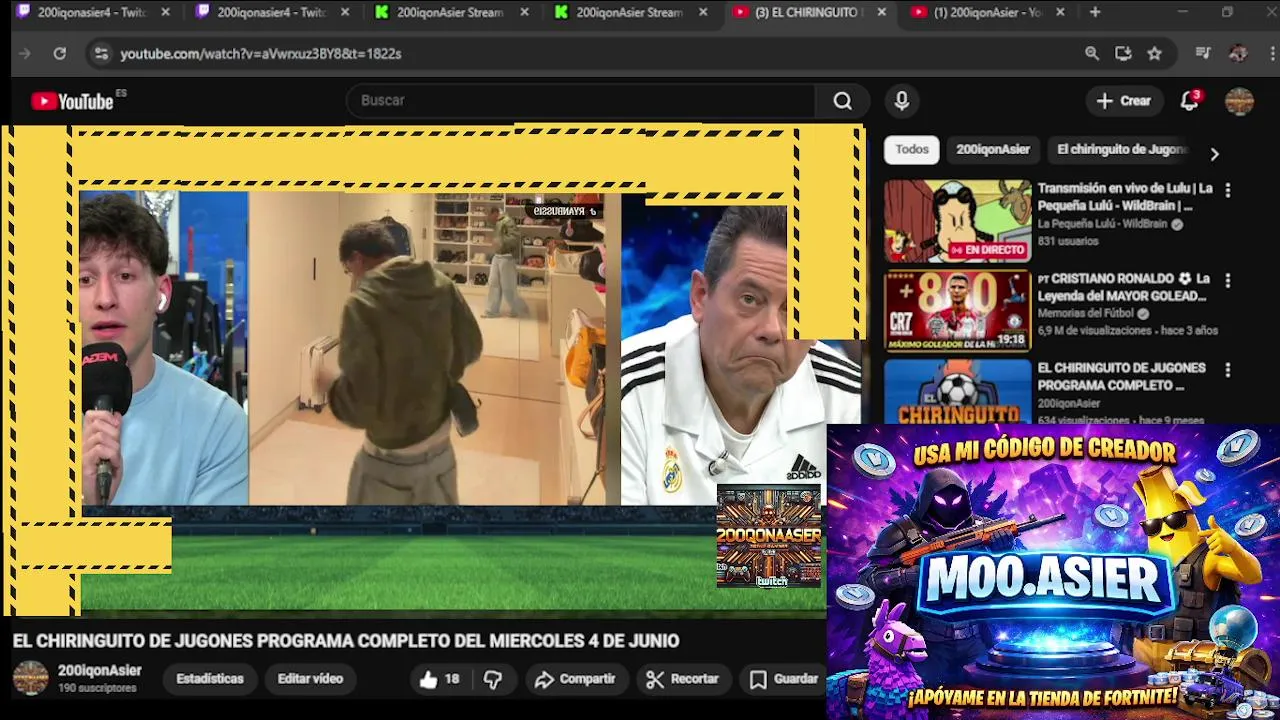Open EL CHIRINGUITO DE JUGONES suggested title

pyautogui.click(x=1121, y=377)
